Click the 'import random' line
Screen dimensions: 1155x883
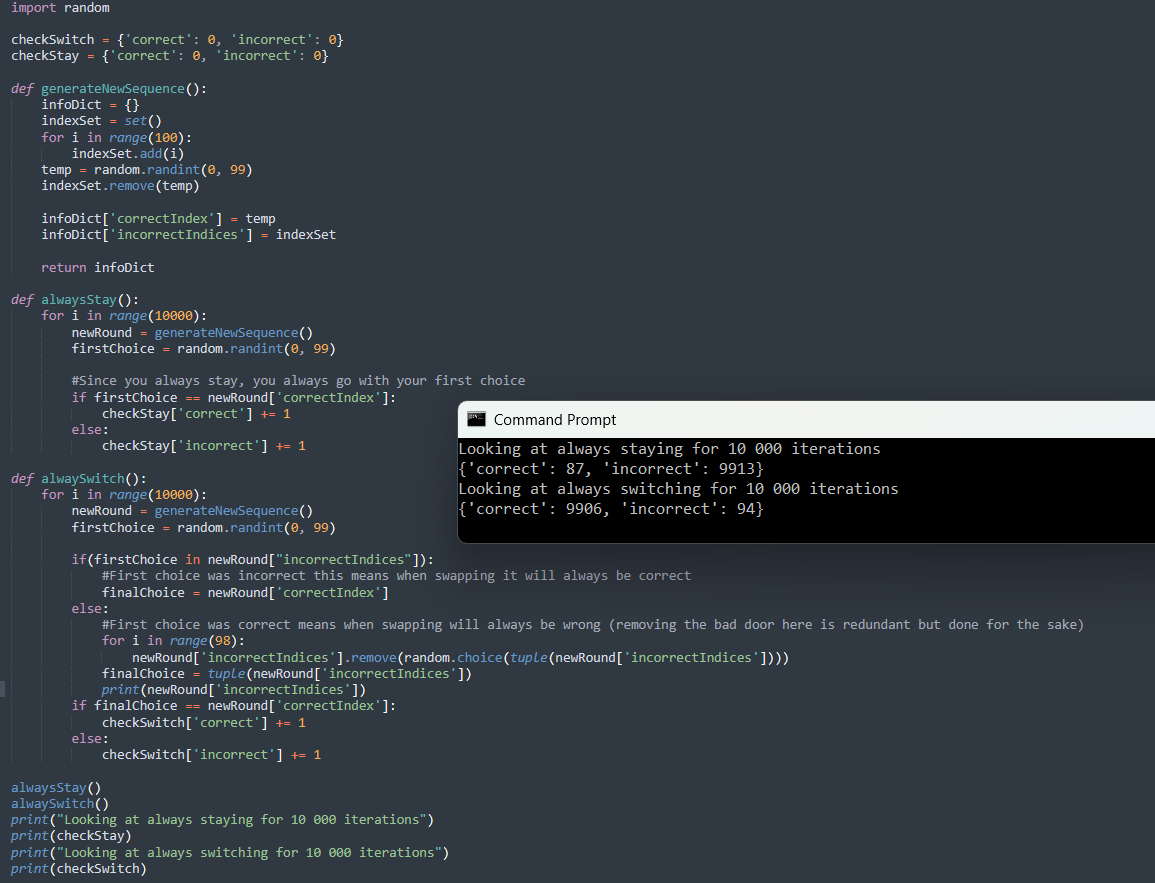pos(60,7)
